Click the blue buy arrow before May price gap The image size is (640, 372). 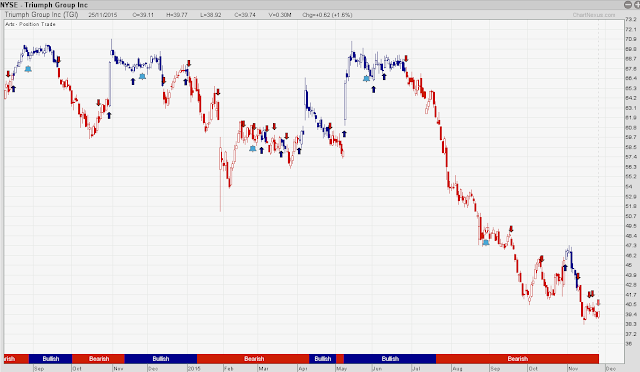pyautogui.click(x=344, y=134)
